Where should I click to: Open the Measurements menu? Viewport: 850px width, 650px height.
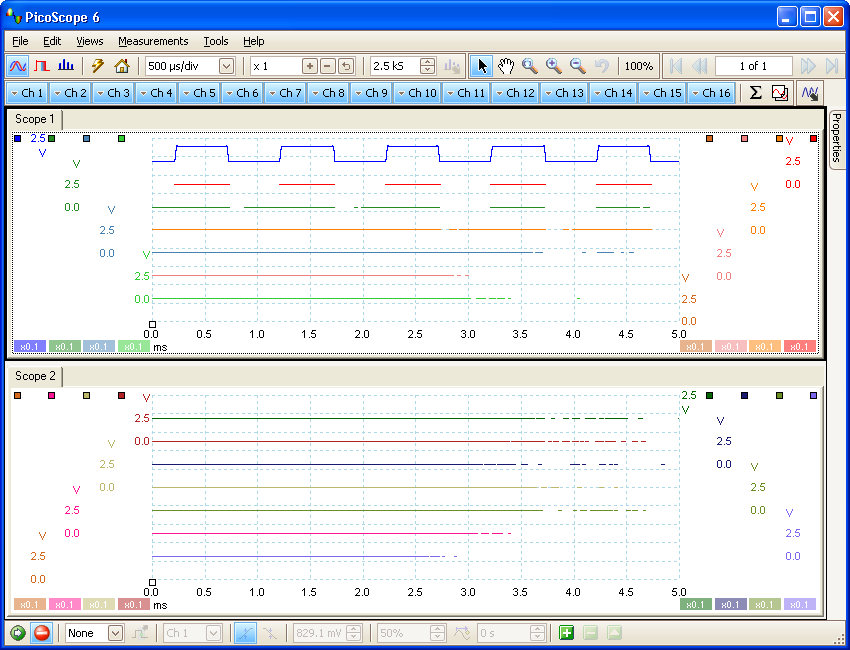pos(153,41)
